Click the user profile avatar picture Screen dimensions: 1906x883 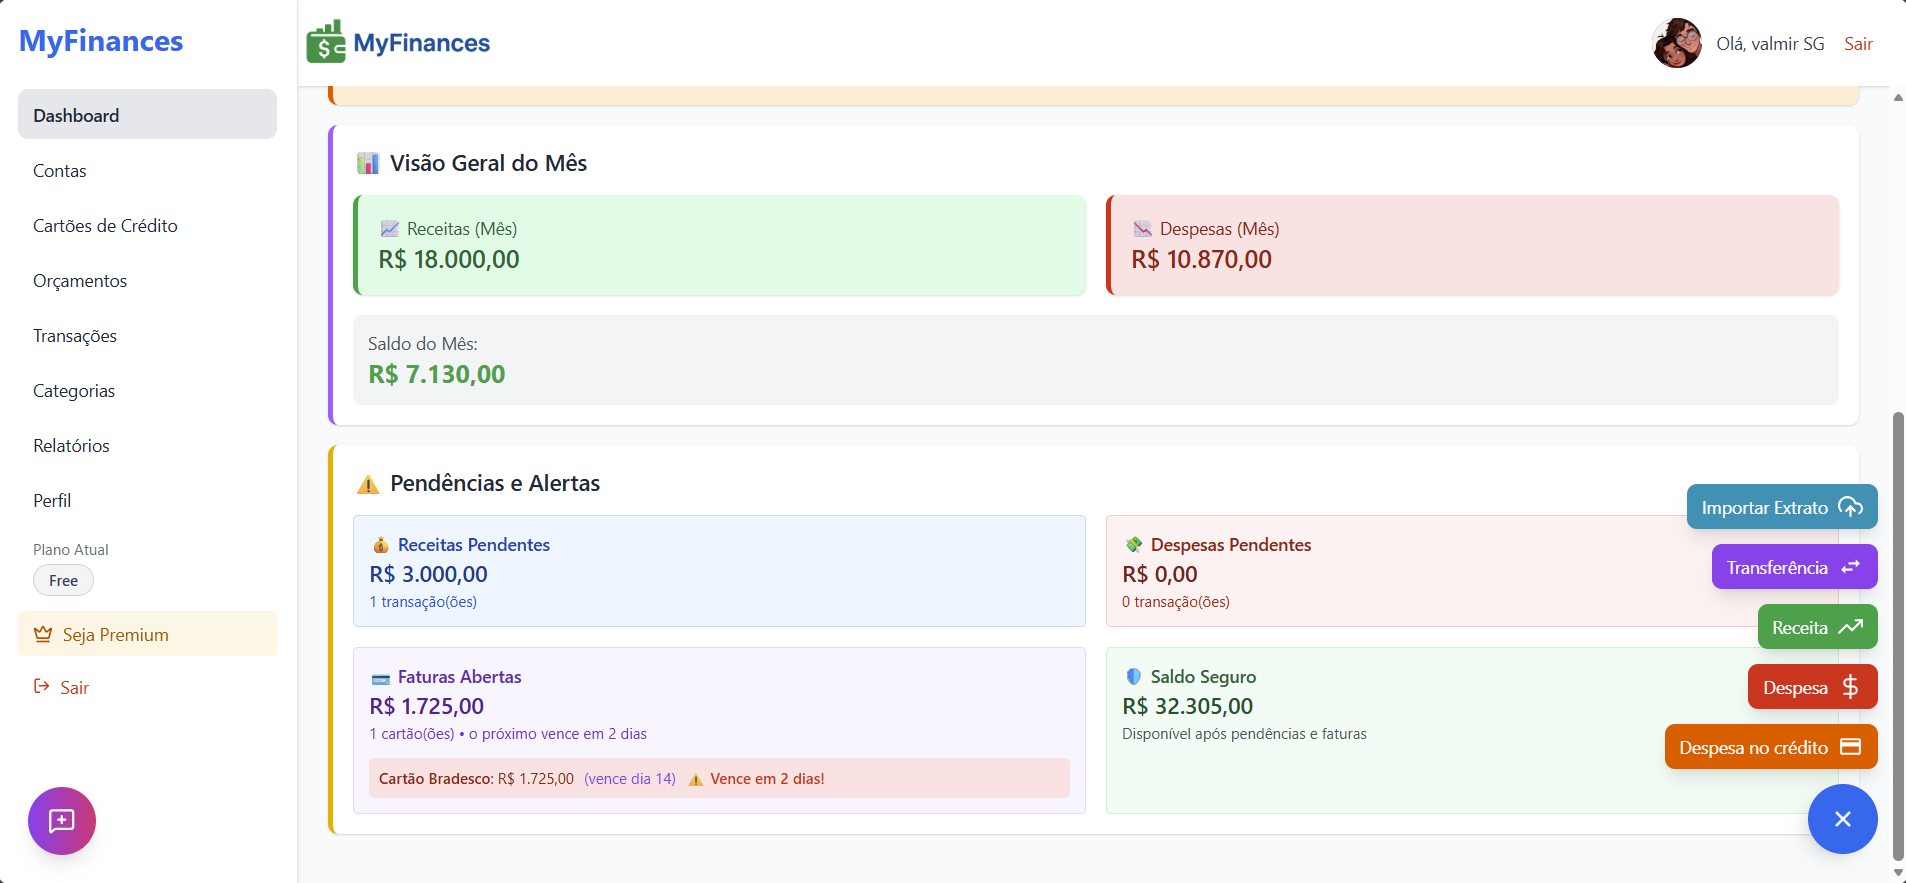pos(1677,43)
